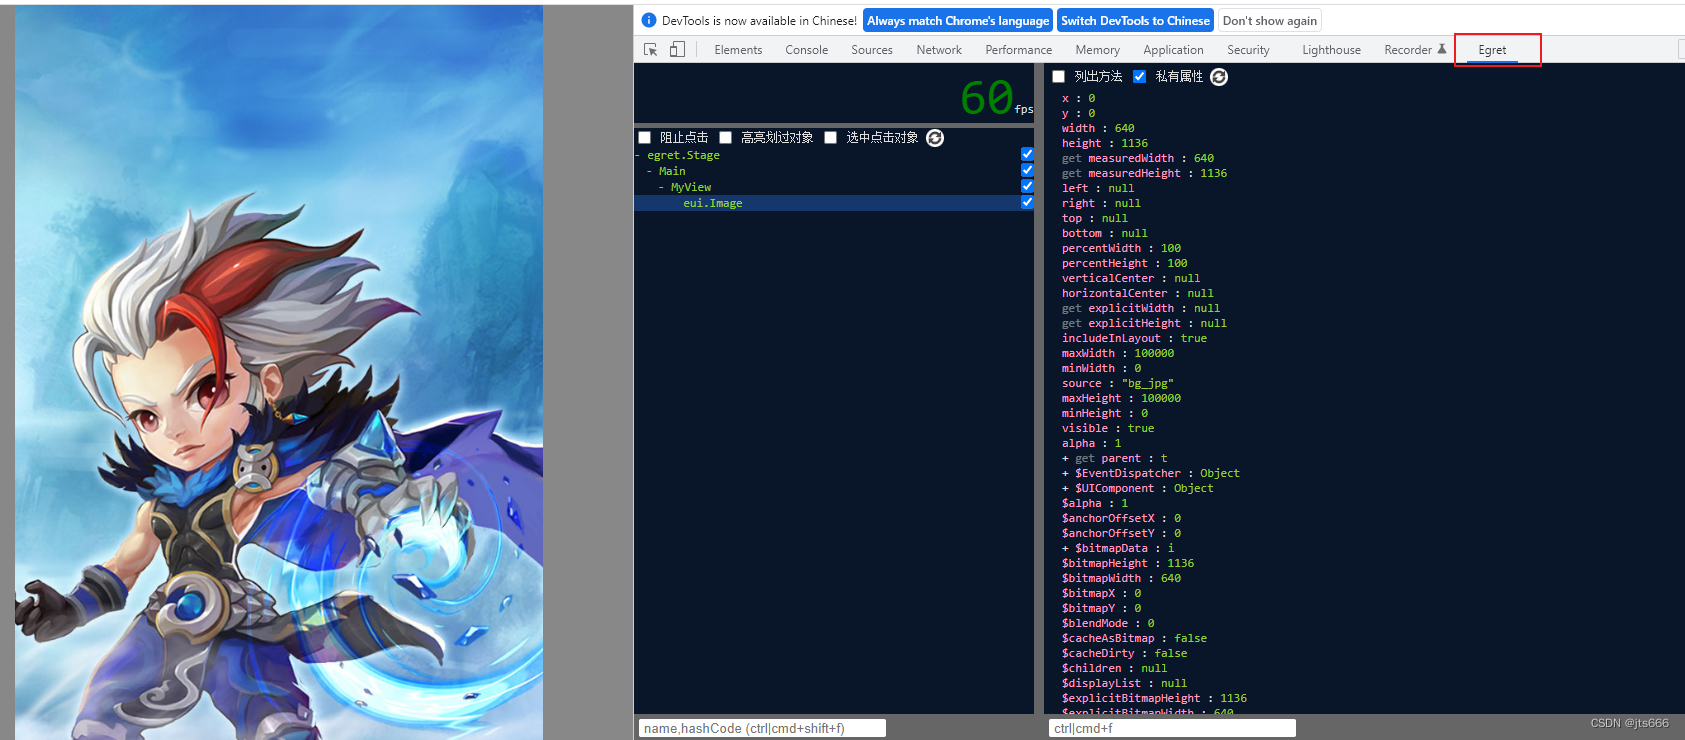Enable the 阻止点击 checkbox
The height and width of the screenshot is (740, 1685).
(x=645, y=138)
